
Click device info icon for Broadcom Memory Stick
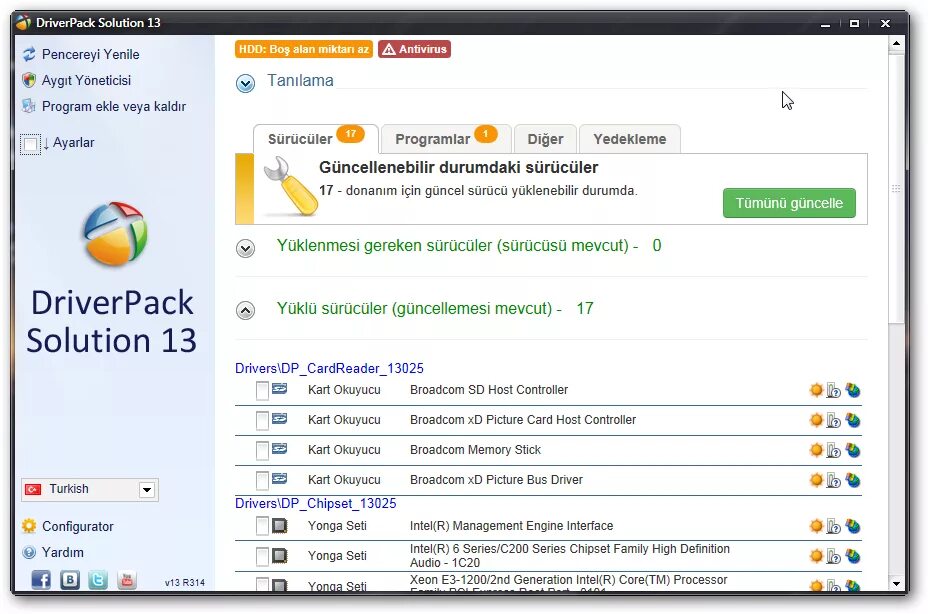coord(833,451)
